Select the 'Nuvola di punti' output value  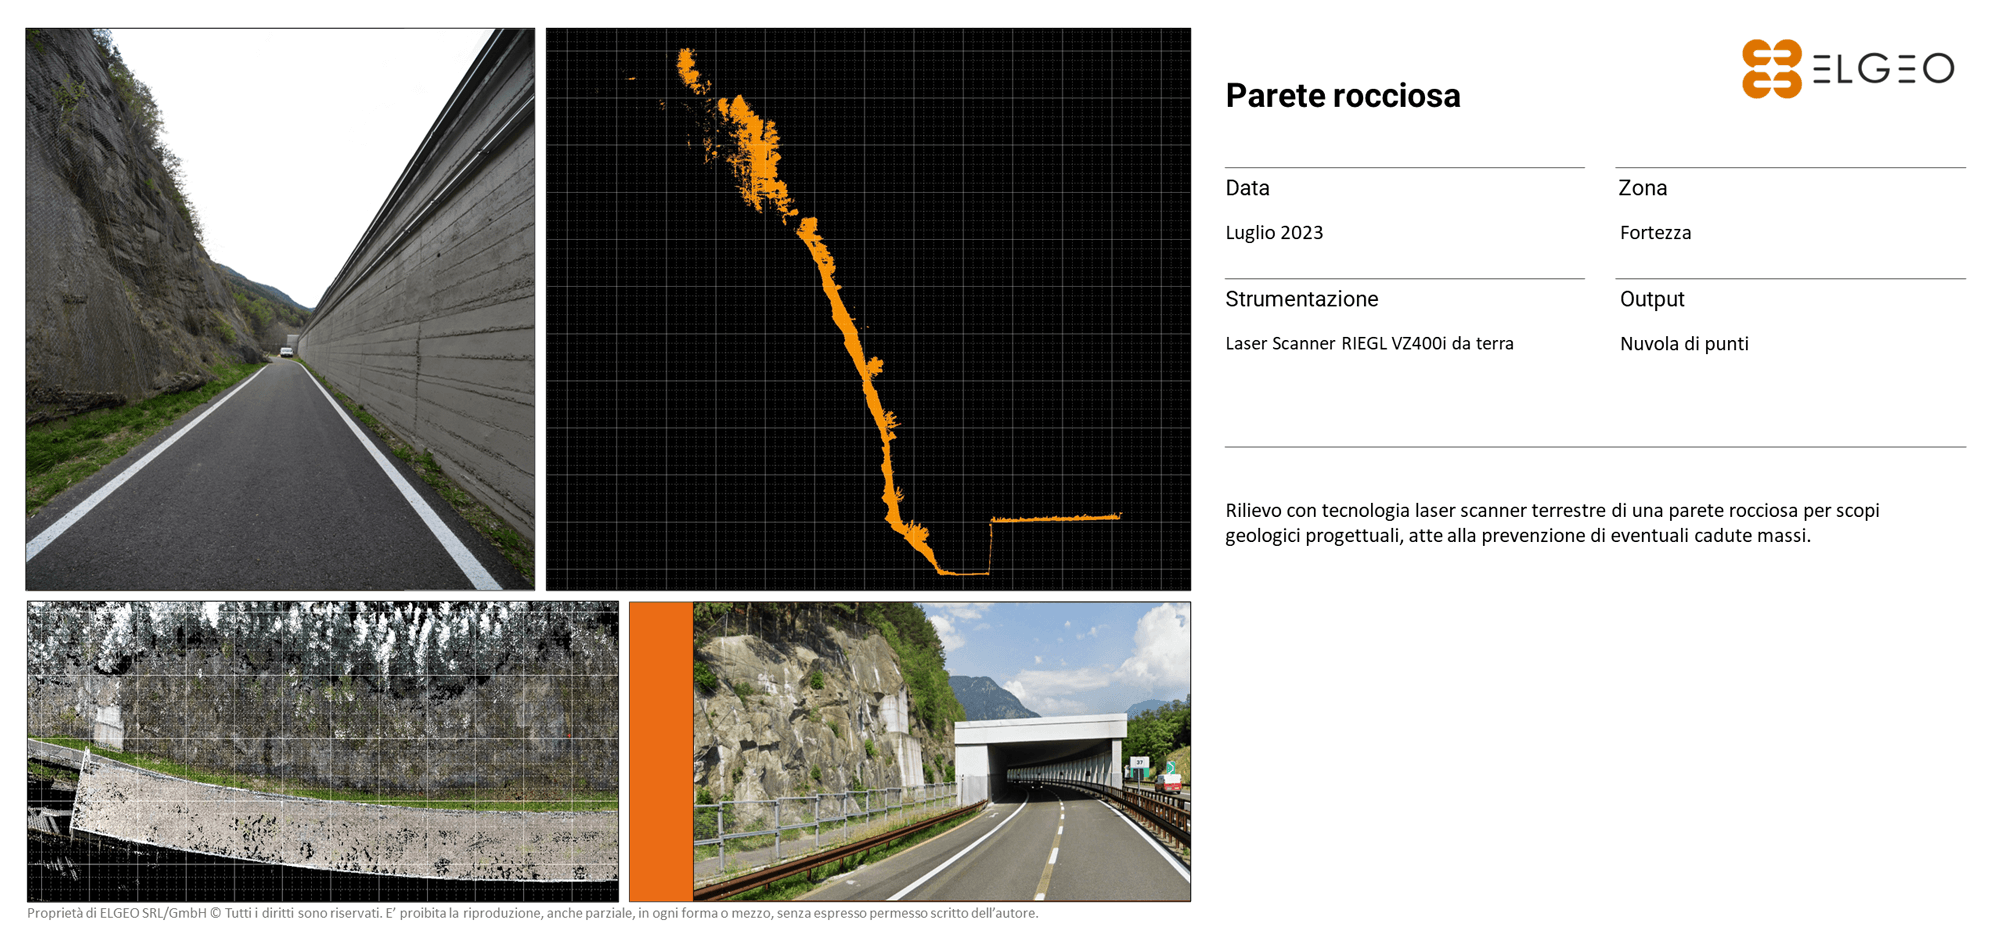point(1684,344)
